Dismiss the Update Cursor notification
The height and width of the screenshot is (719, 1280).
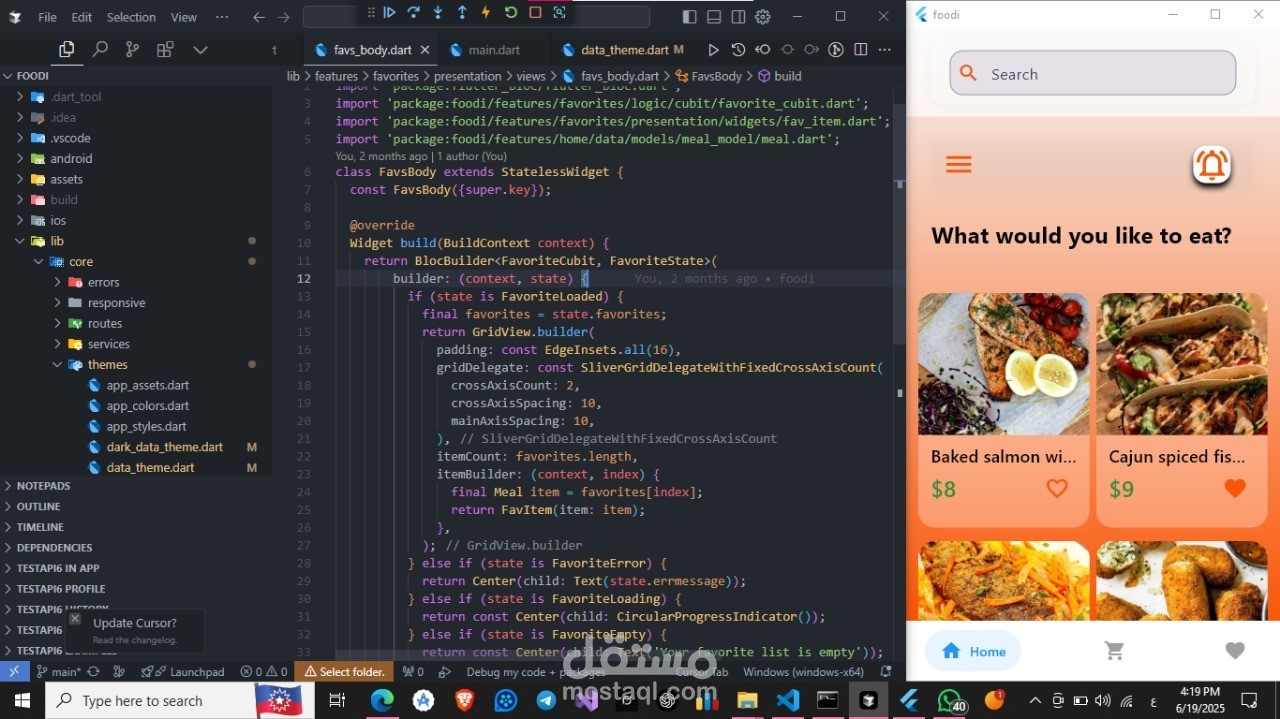click(75, 619)
